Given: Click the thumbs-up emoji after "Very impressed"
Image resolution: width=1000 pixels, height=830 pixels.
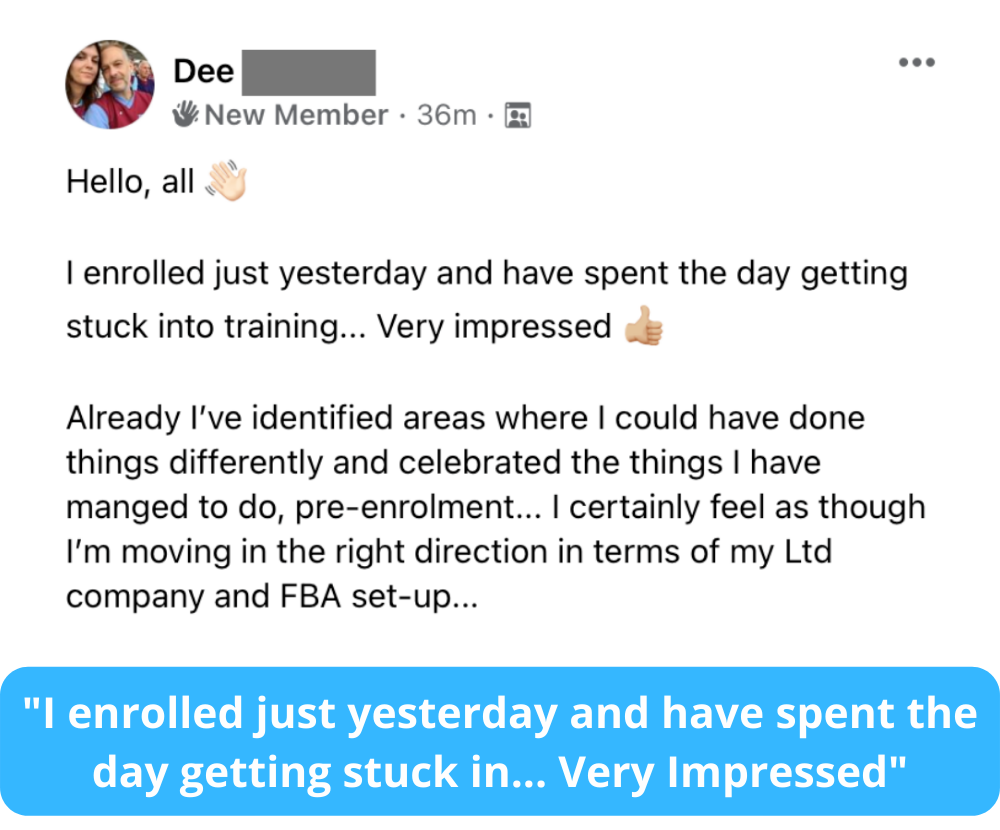Looking at the screenshot, I should [x=643, y=327].
